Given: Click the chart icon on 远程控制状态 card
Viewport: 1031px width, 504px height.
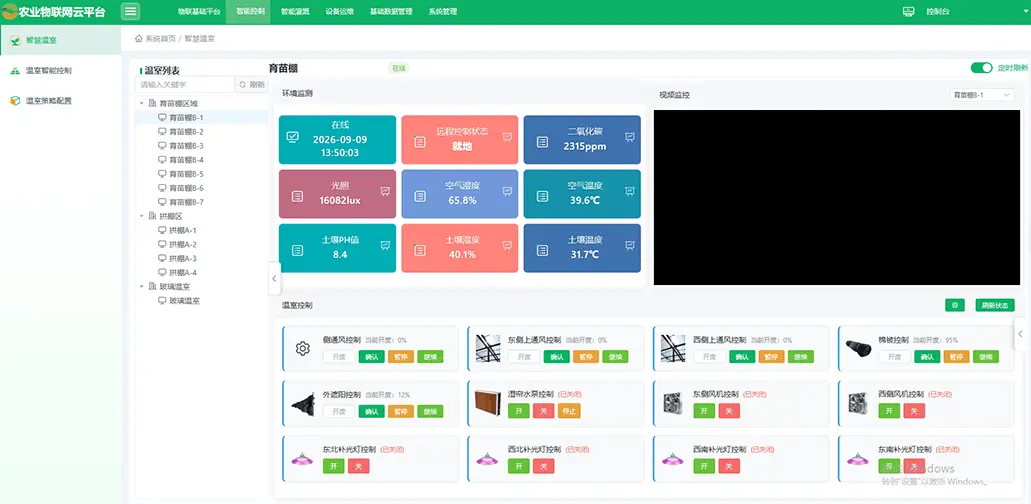Looking at the screenshot, I should click(507, 137).
